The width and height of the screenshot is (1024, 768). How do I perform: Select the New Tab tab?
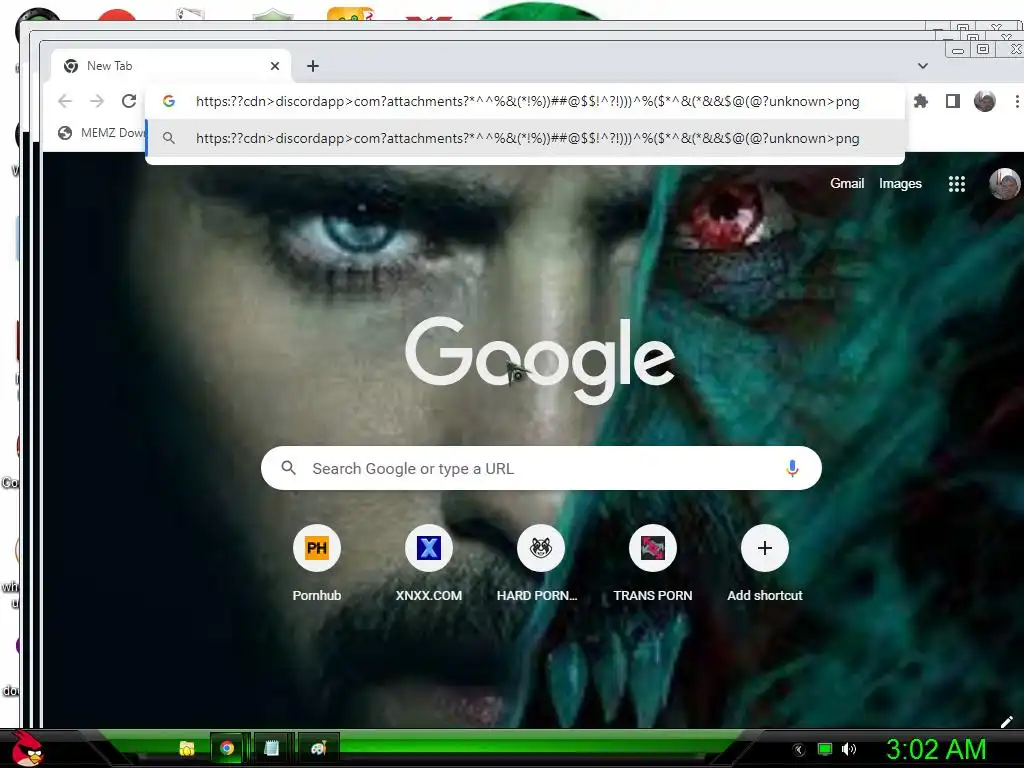(x=171, y=66)
